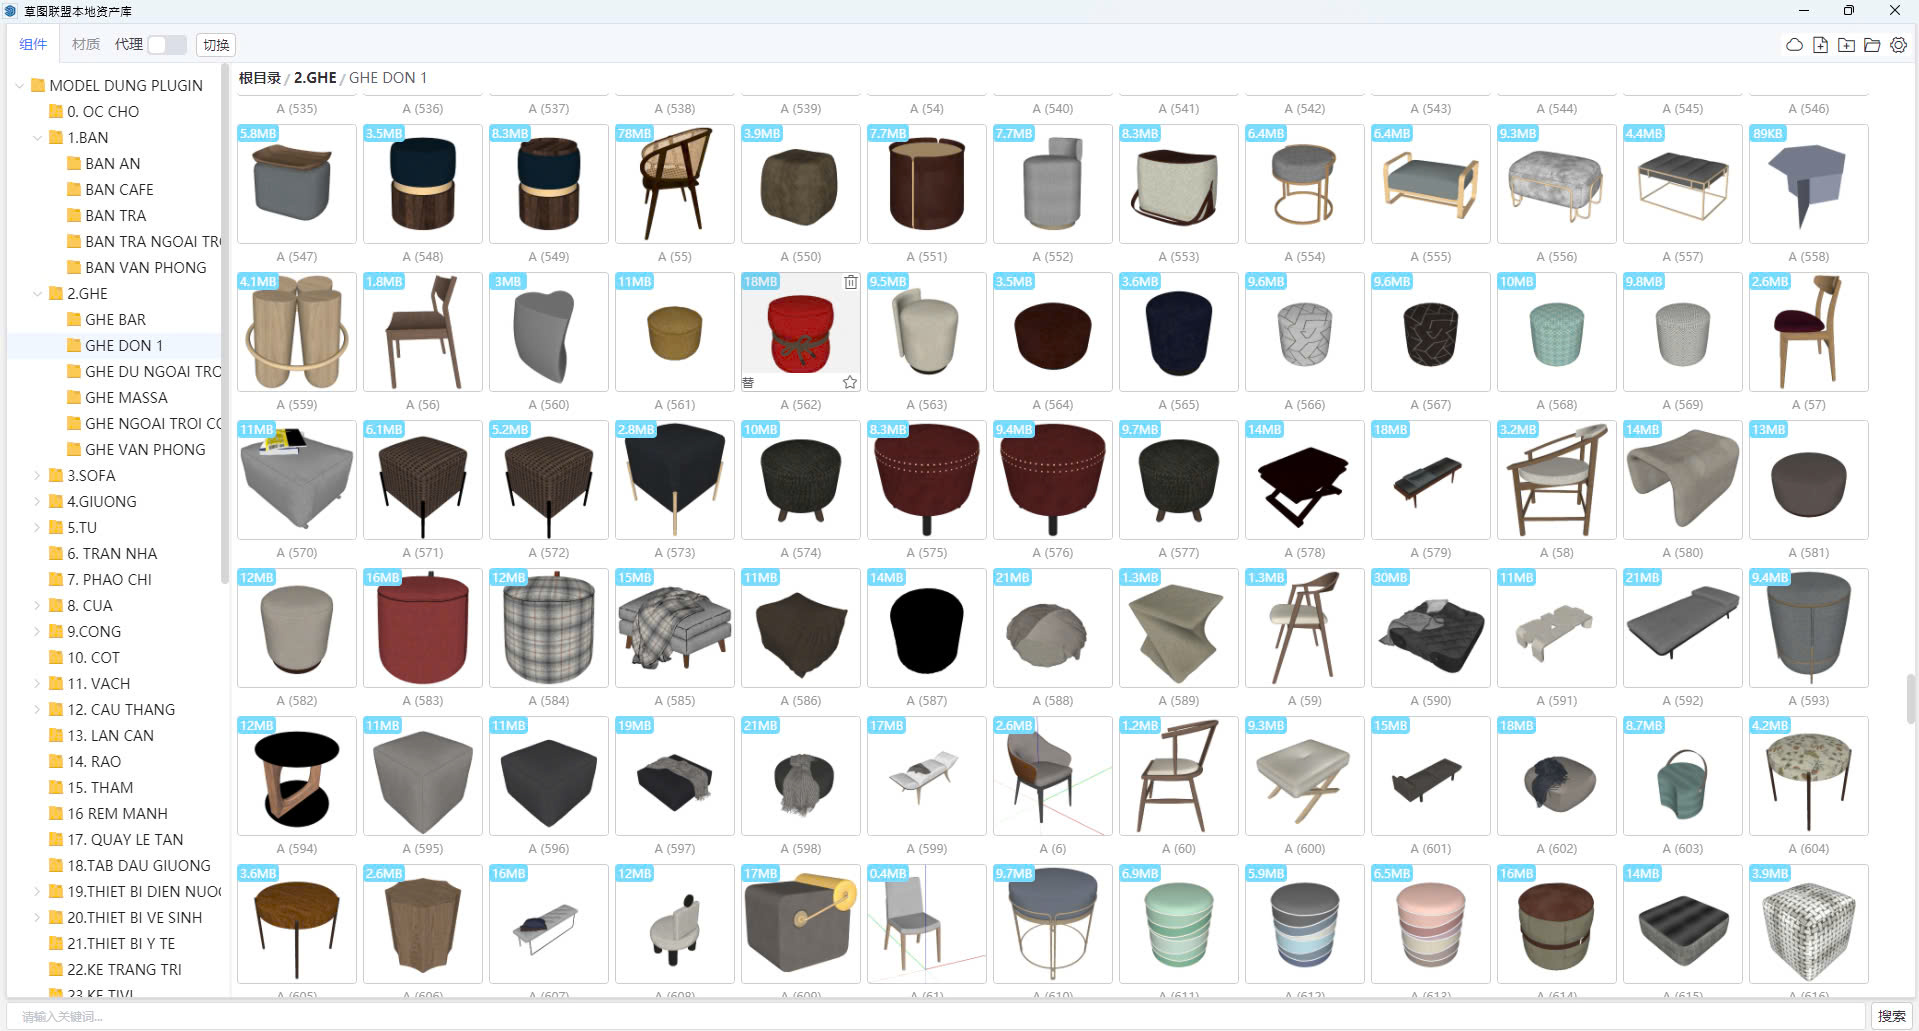Favorite the red stool with star icon
Image resolution: width=1919 pixels, height=1031 pixels.
(x=849, y=382)
